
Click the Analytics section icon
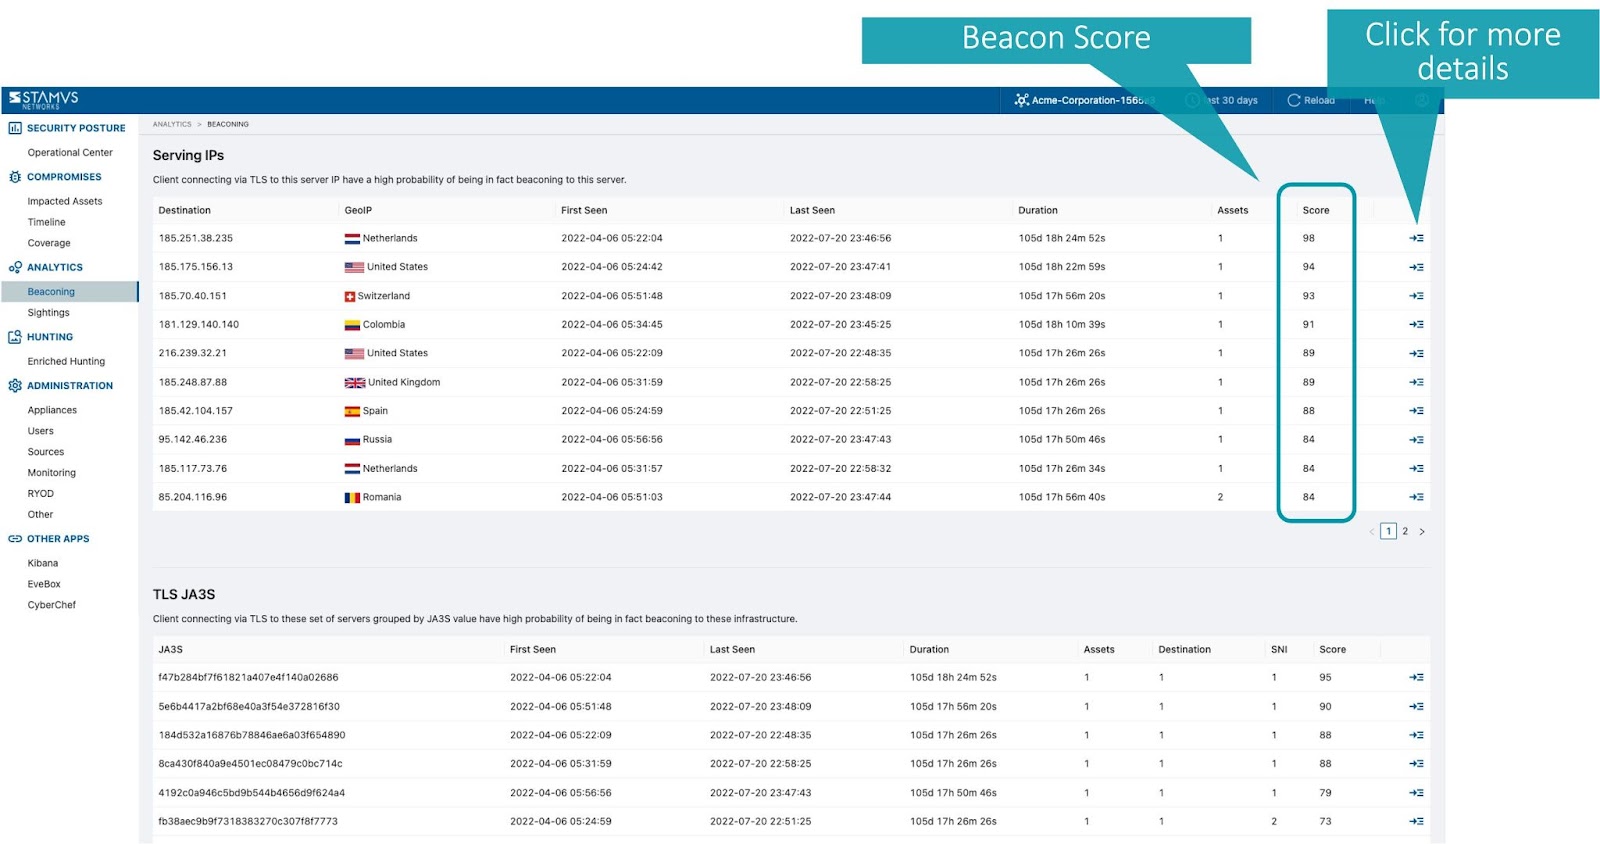click(15, 267)
